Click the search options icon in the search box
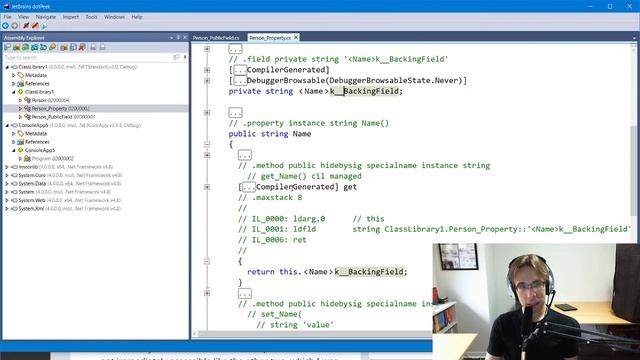Image resolution: width=640 pixels, height=360 pixels. tap(176, 57)
